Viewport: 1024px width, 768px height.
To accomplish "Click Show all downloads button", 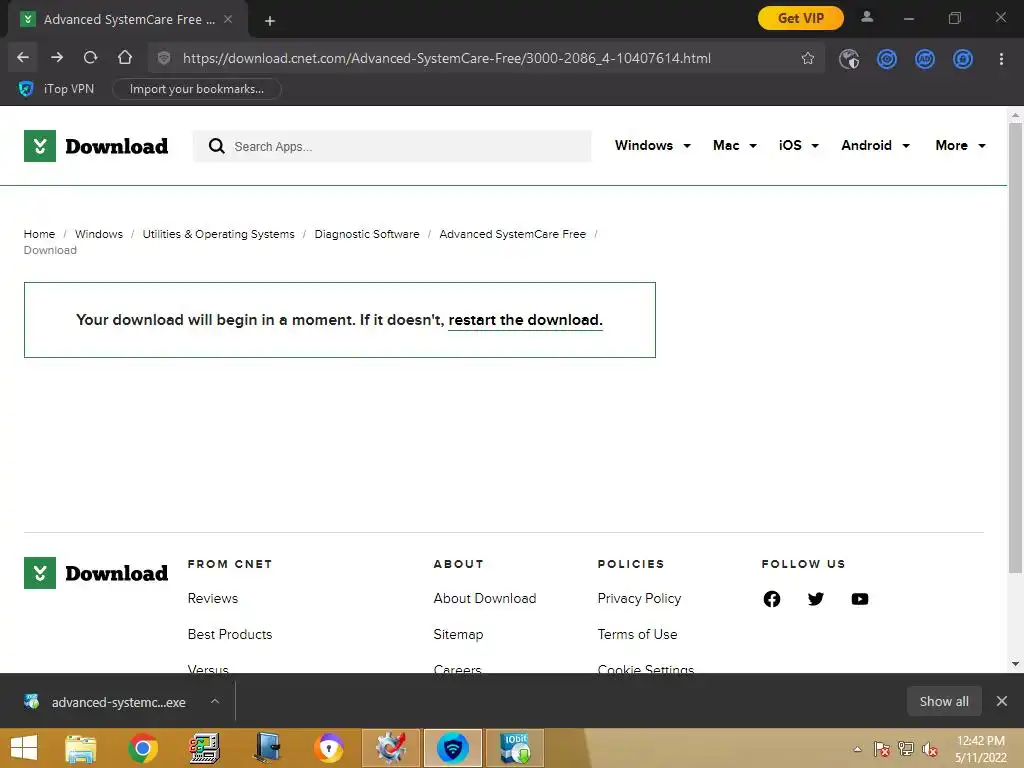I will 944,701.
